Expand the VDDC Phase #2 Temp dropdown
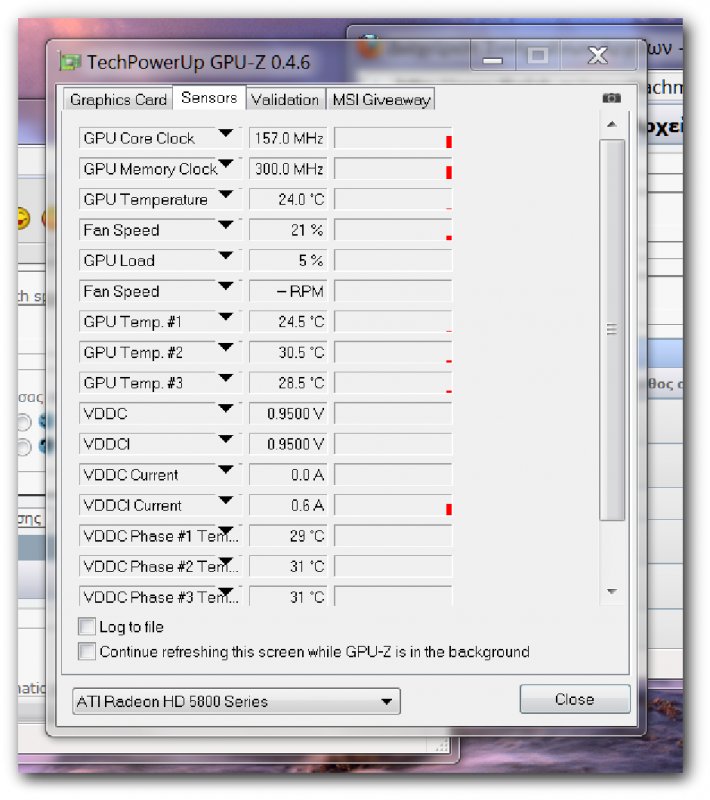Screen dimensions: 710x800 pos(225,562)
